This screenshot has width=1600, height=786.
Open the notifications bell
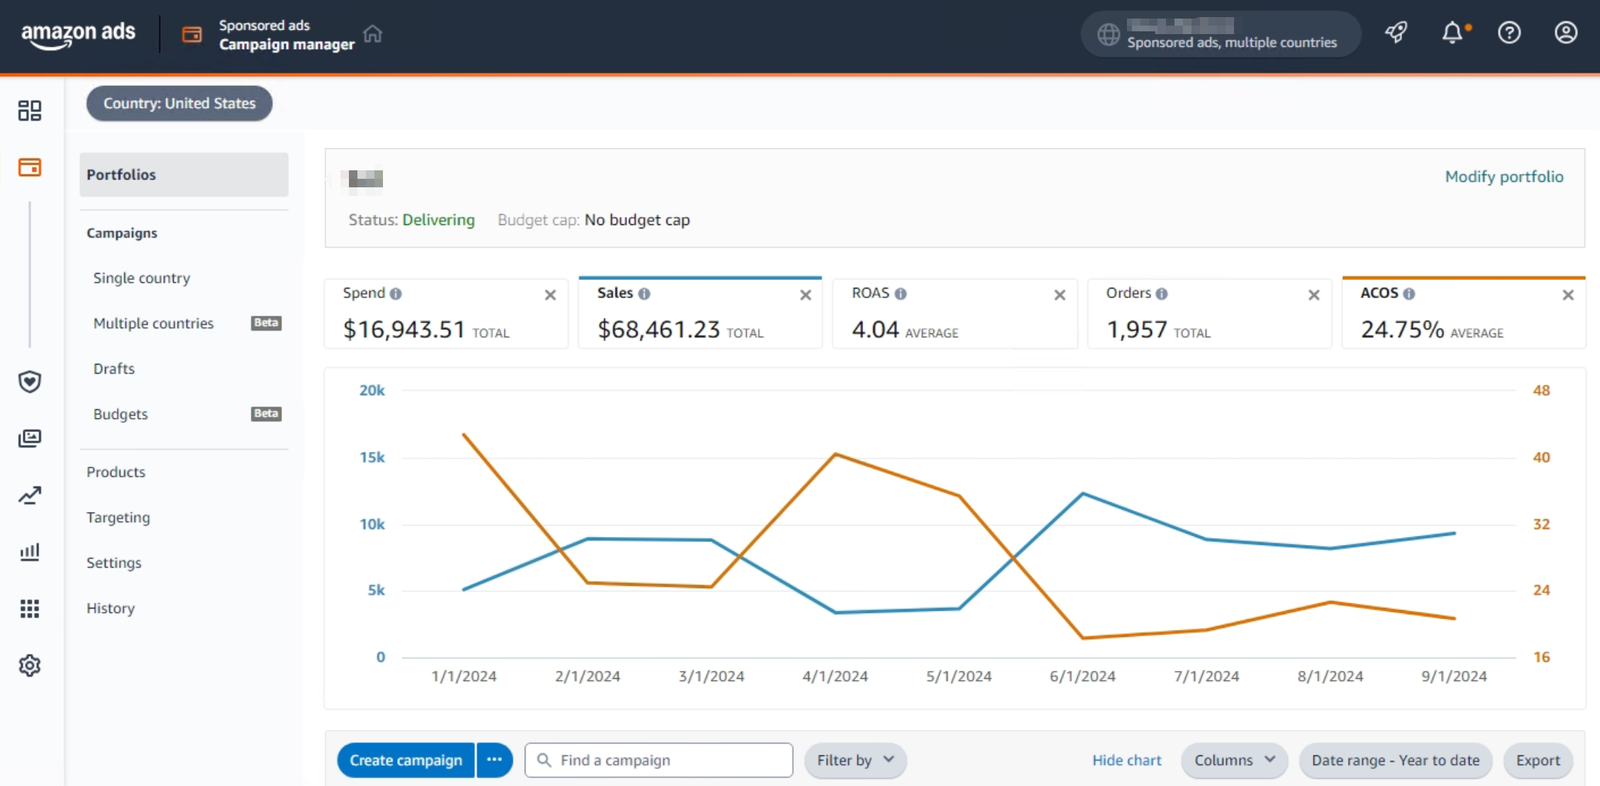point(1453,33)
